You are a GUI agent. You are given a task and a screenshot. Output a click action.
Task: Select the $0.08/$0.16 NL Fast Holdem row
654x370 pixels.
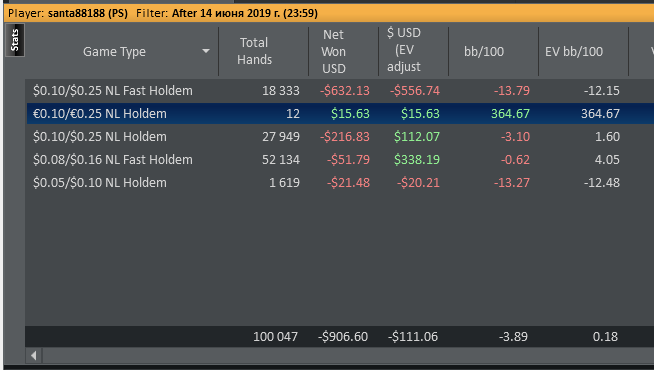click(340, 159)
